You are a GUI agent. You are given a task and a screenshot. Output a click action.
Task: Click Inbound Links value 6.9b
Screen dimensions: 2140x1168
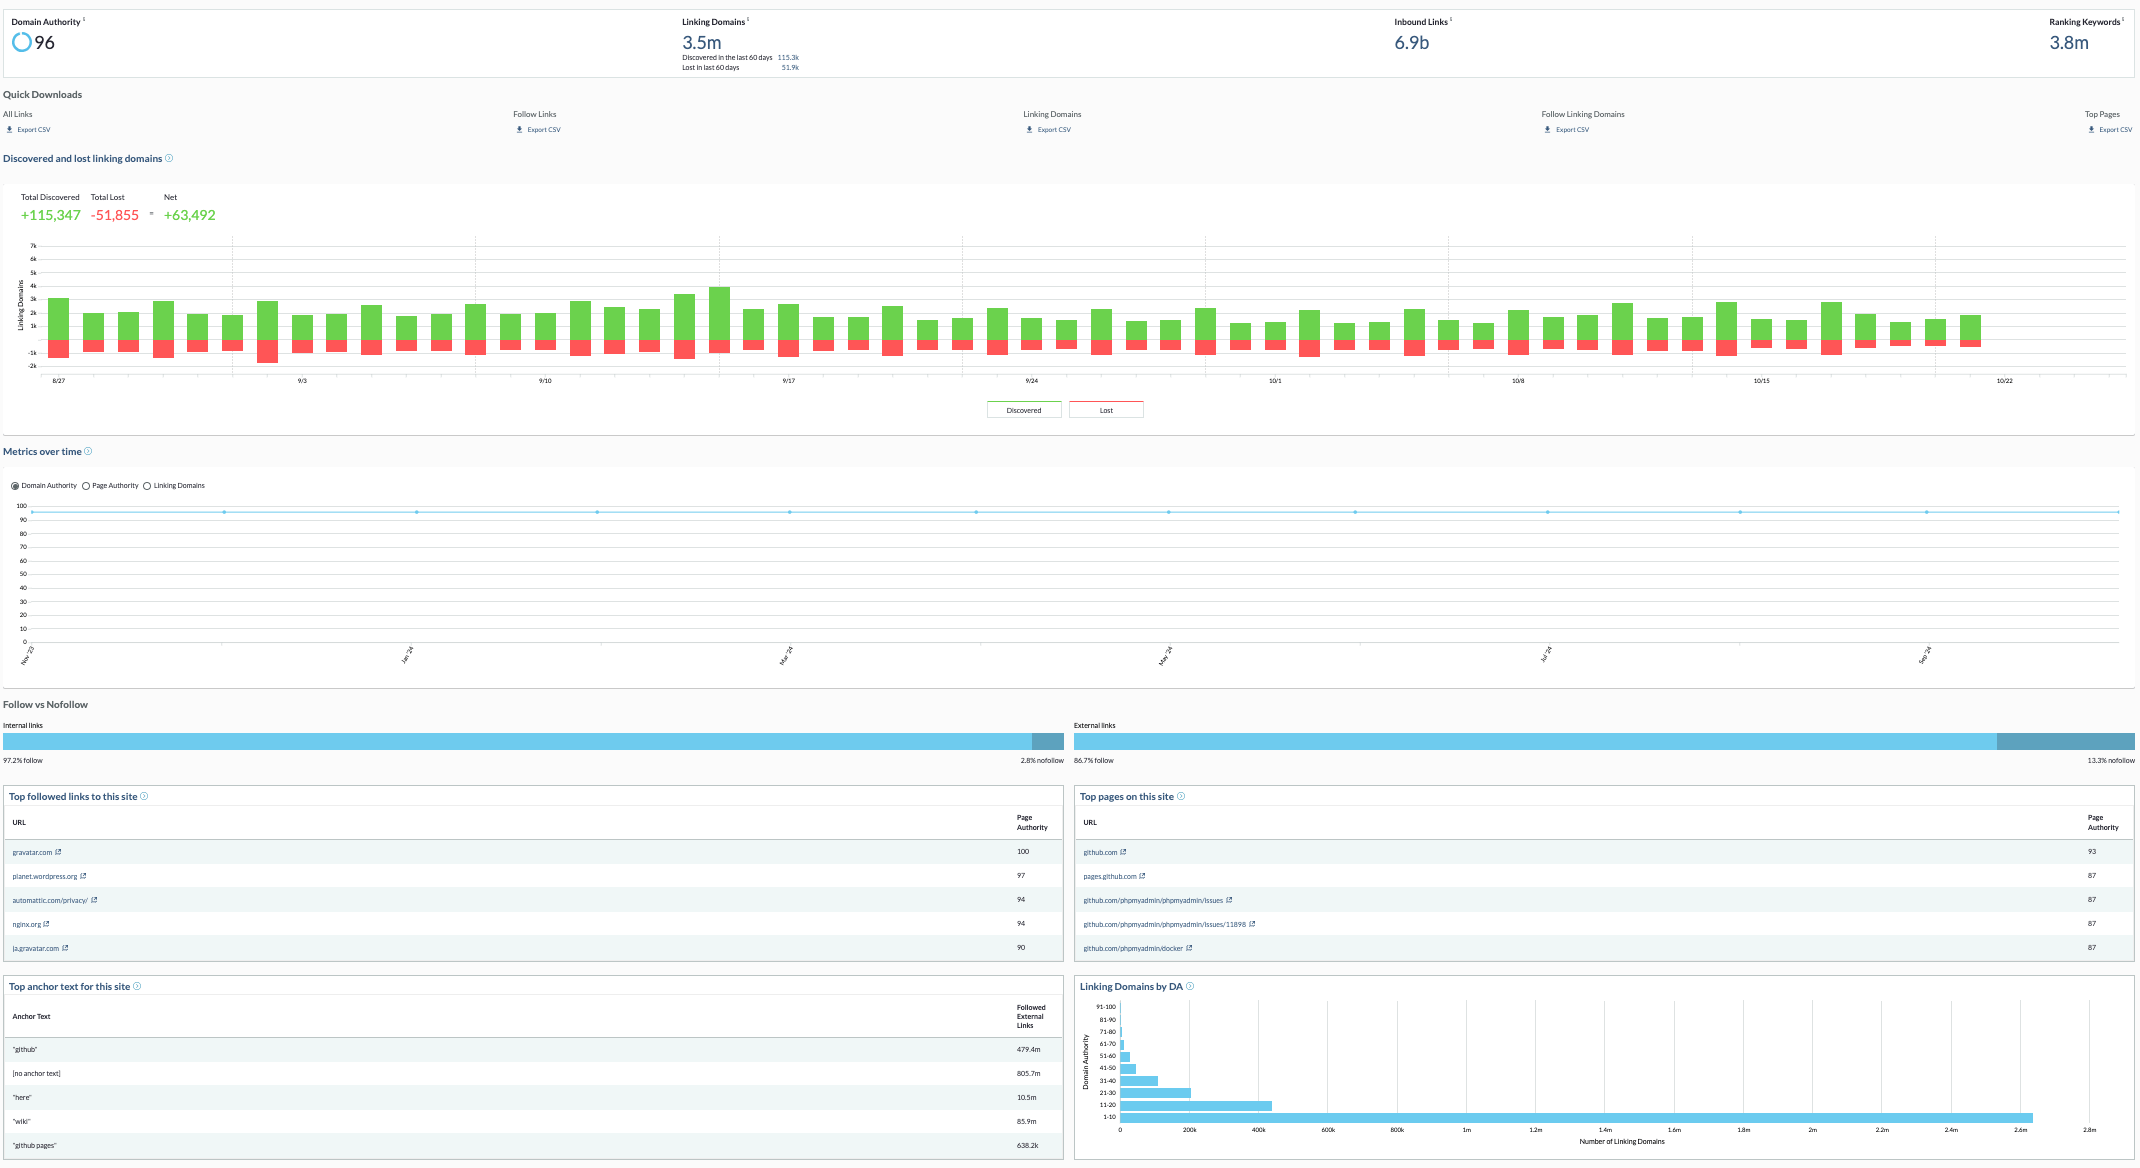coord(1411,42)
